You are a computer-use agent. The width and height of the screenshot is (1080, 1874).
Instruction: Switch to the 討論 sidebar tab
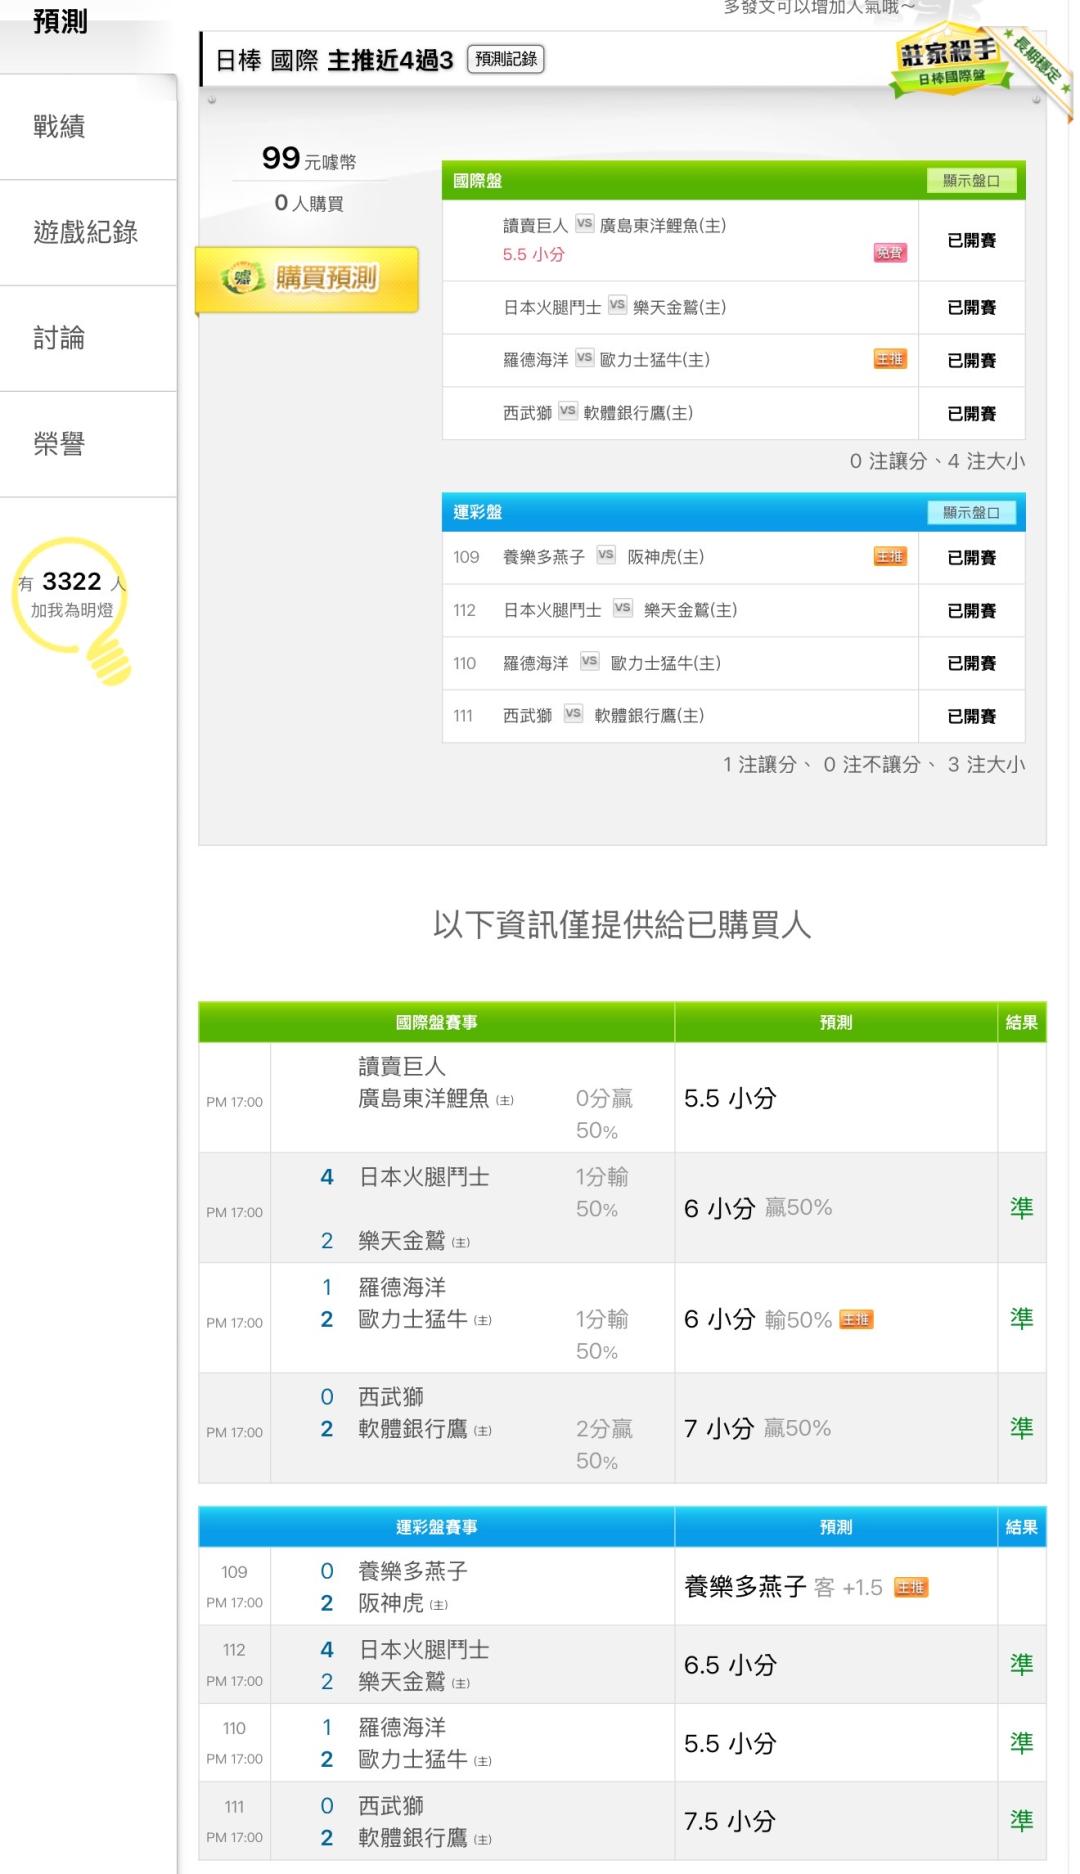coord(59,339)
